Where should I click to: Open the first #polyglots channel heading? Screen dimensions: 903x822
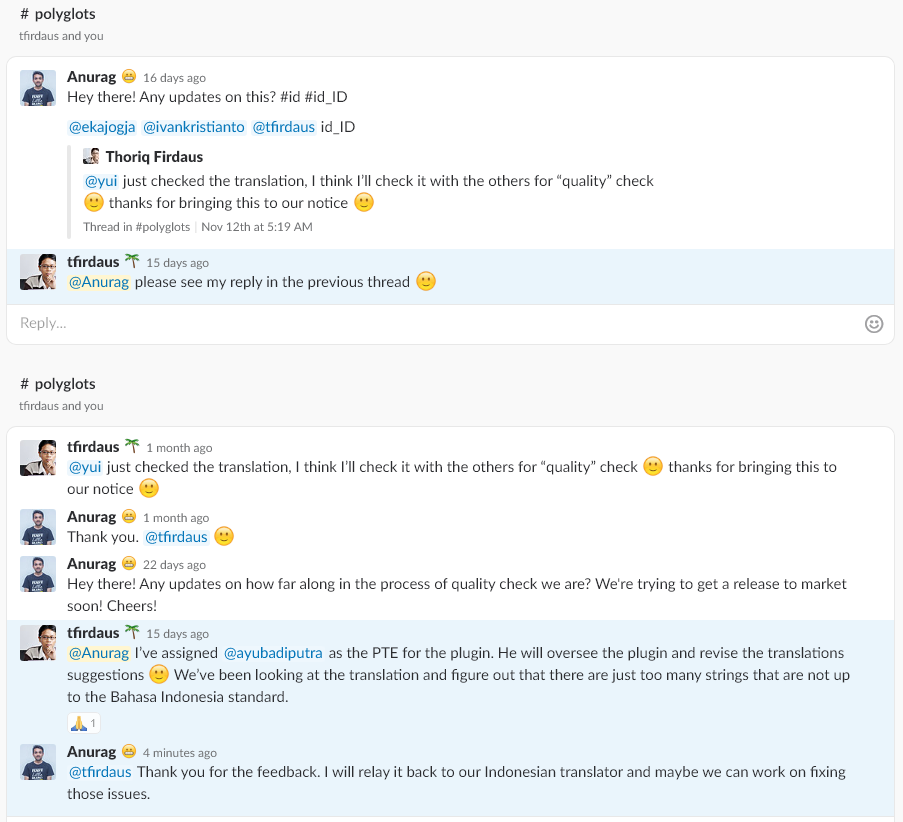point(58,14)
